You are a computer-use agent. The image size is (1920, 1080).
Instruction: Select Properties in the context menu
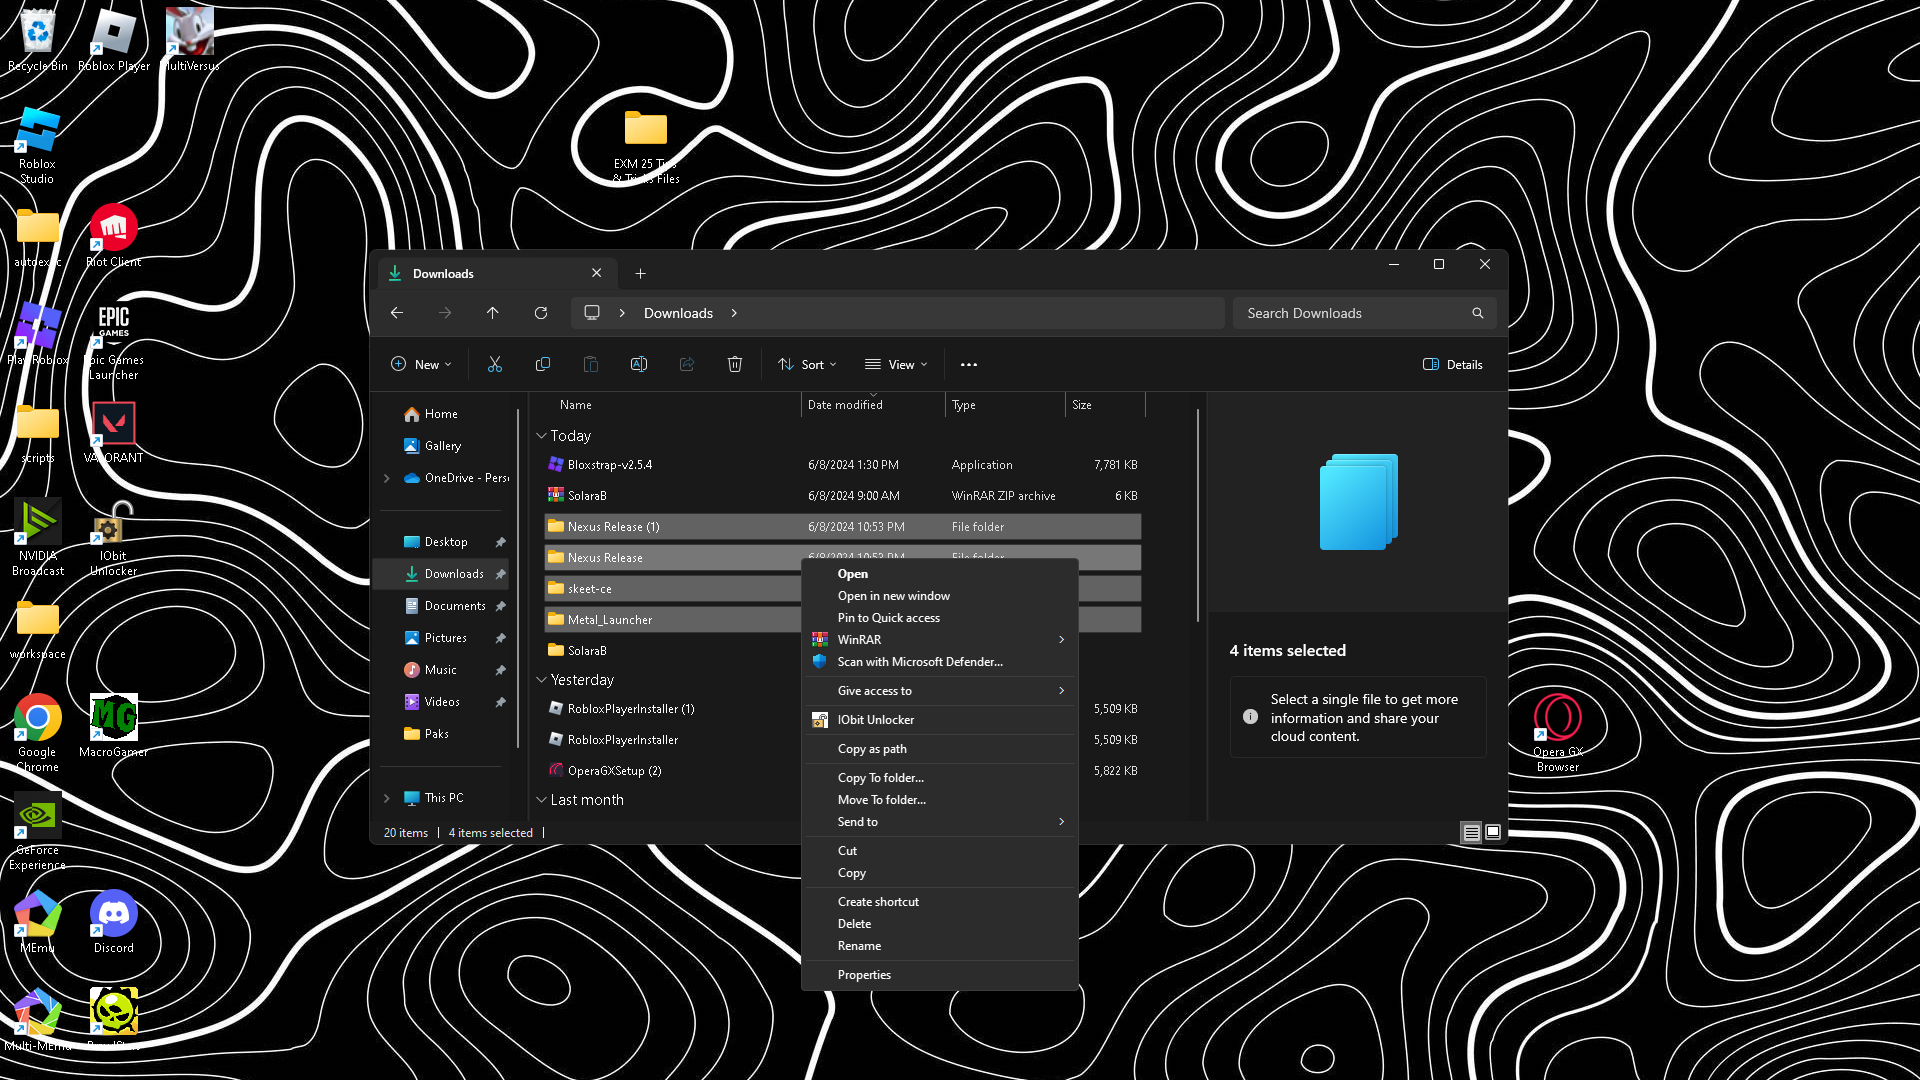click(x=864, y=975)
